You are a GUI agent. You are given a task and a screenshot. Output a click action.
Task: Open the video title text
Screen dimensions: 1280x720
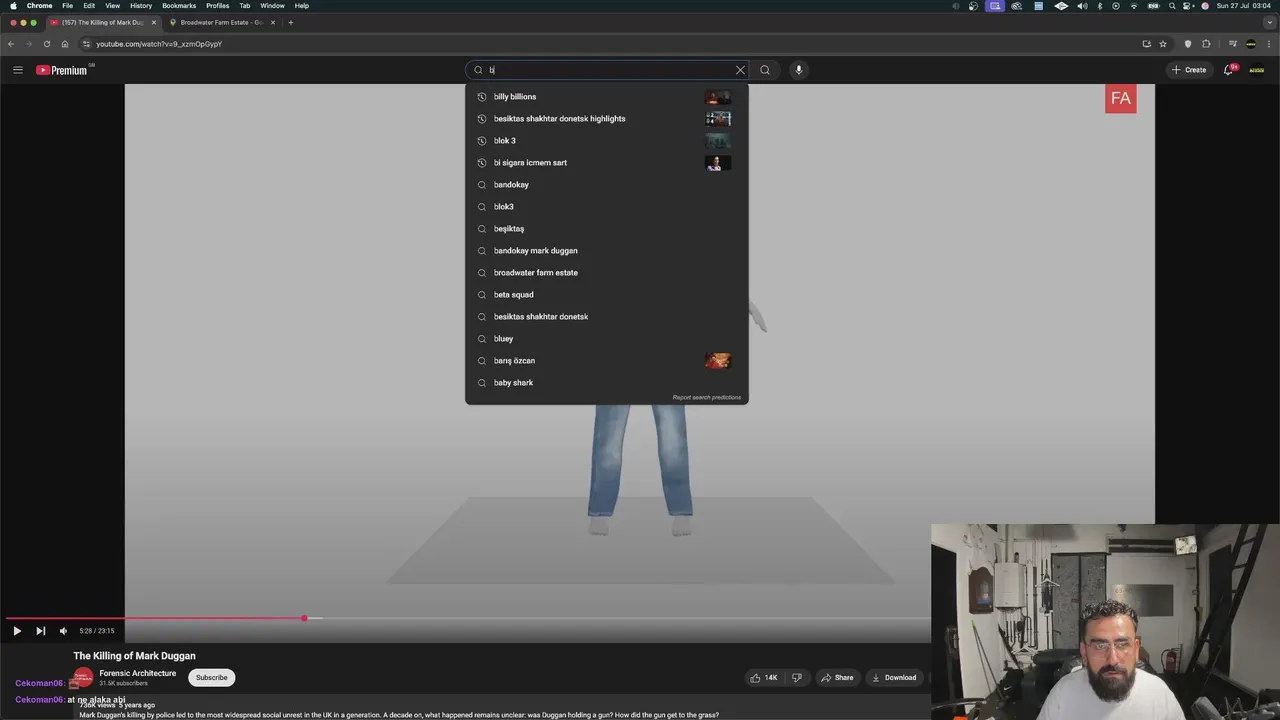(x=134, y=656)
